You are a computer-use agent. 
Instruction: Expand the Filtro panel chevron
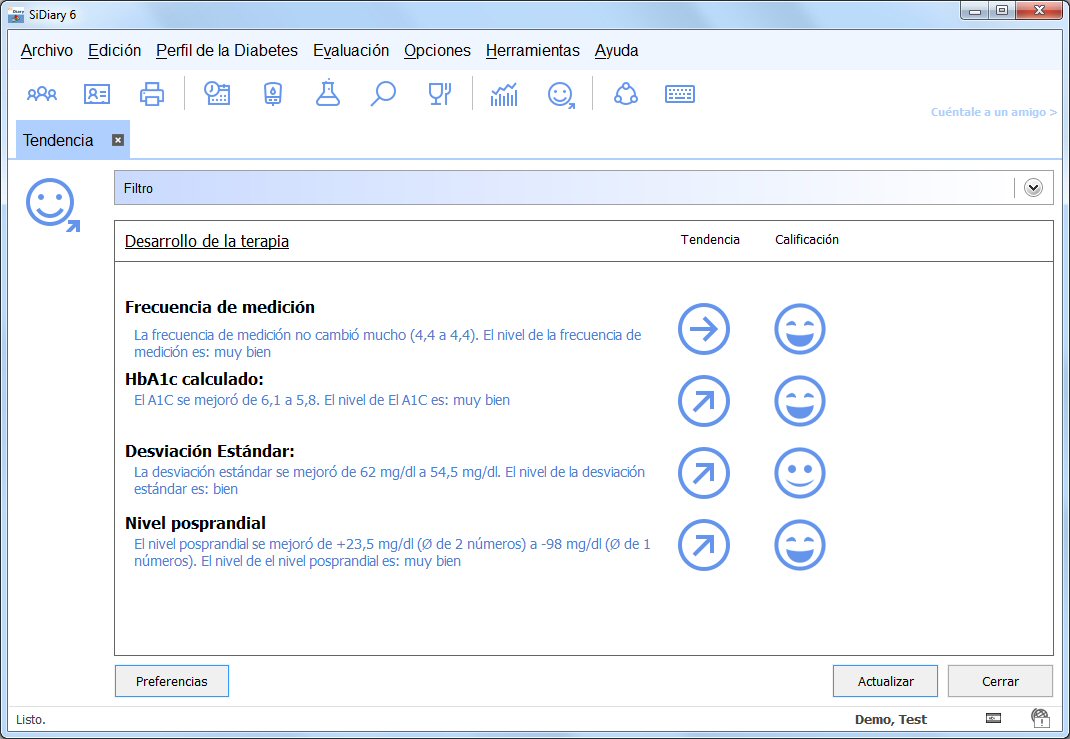1033,187
